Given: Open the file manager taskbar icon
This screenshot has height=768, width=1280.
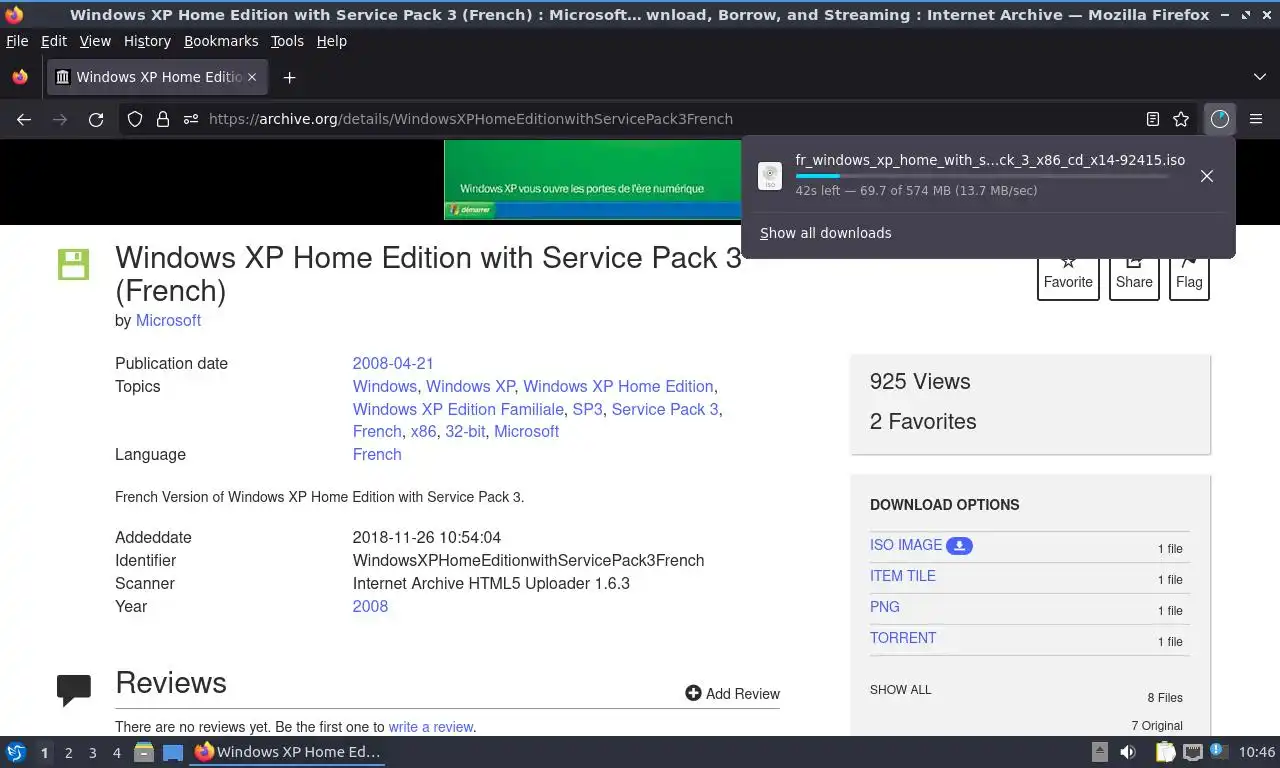Looking at the screenshot, I should (x=144, y=752).
